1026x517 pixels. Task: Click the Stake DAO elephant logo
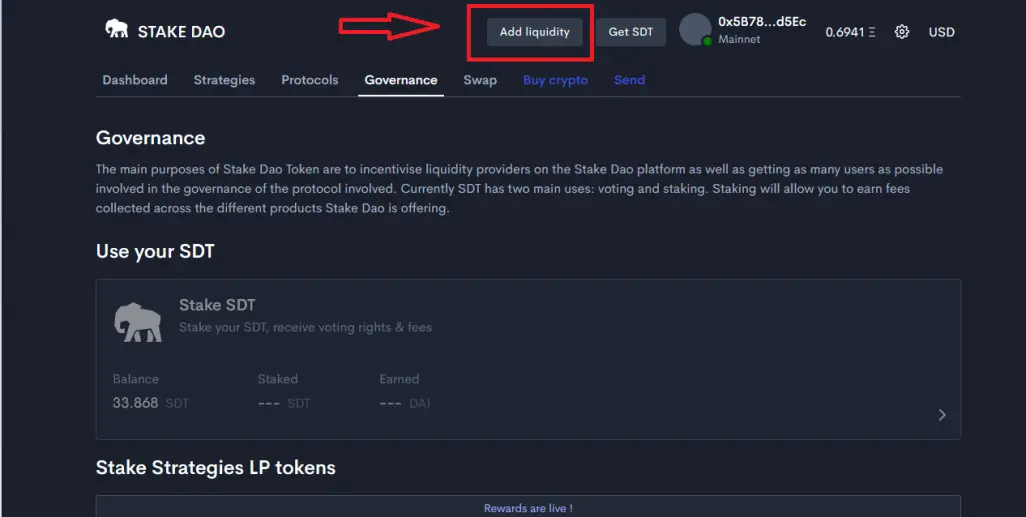[x=116, y=29]
